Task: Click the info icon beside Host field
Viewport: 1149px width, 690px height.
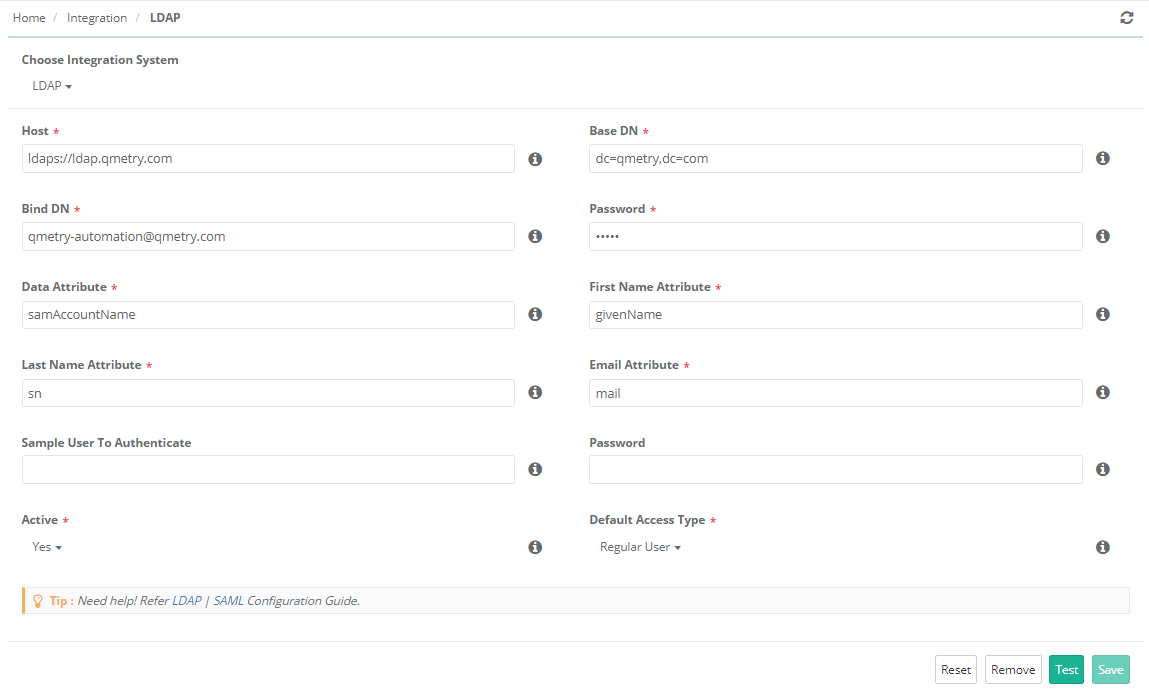Action: point(535,159)
